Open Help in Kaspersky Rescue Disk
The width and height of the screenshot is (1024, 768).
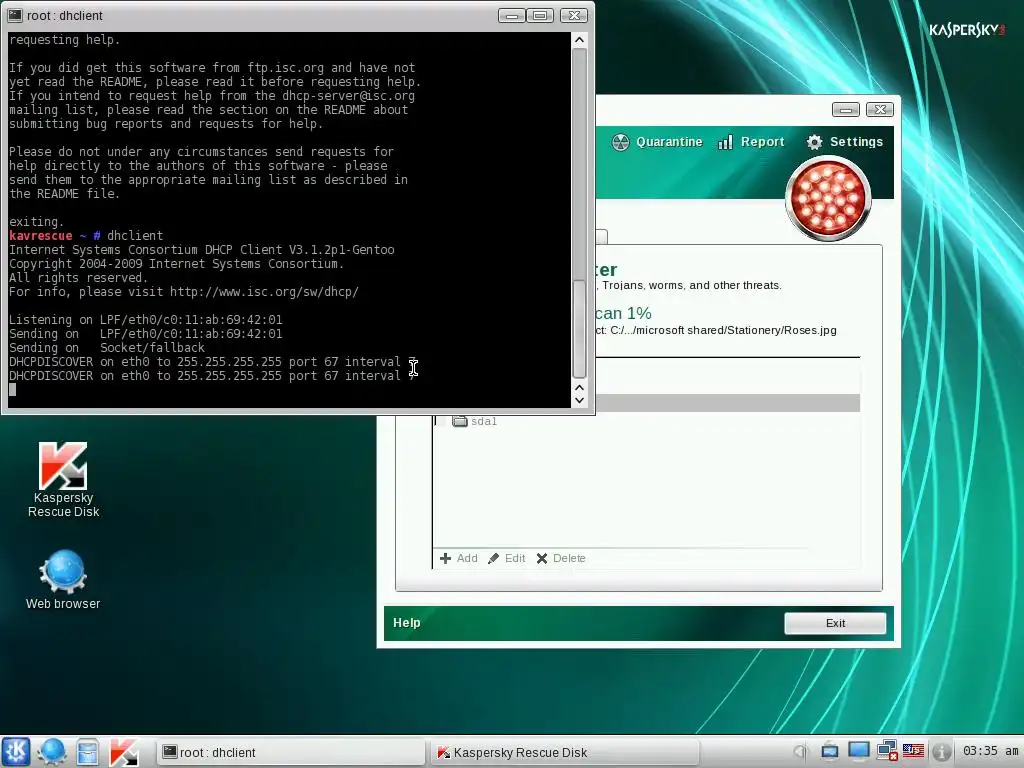407,623
